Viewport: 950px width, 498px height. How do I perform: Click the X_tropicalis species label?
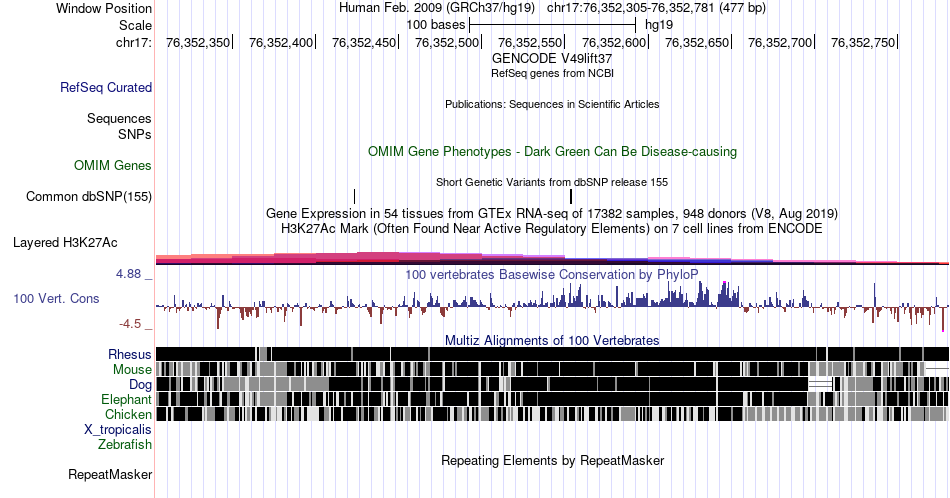pyautogui.click(x=118, y=430)
